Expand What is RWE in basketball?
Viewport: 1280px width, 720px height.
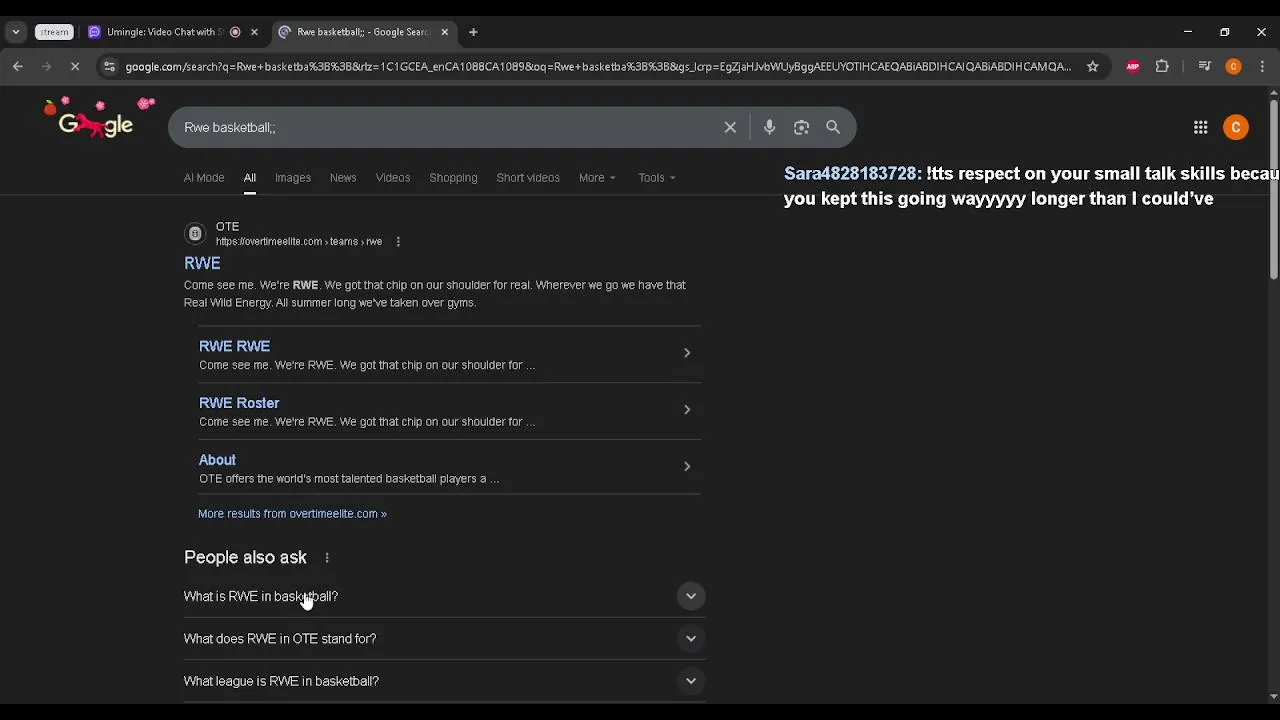tap(444, 596)
